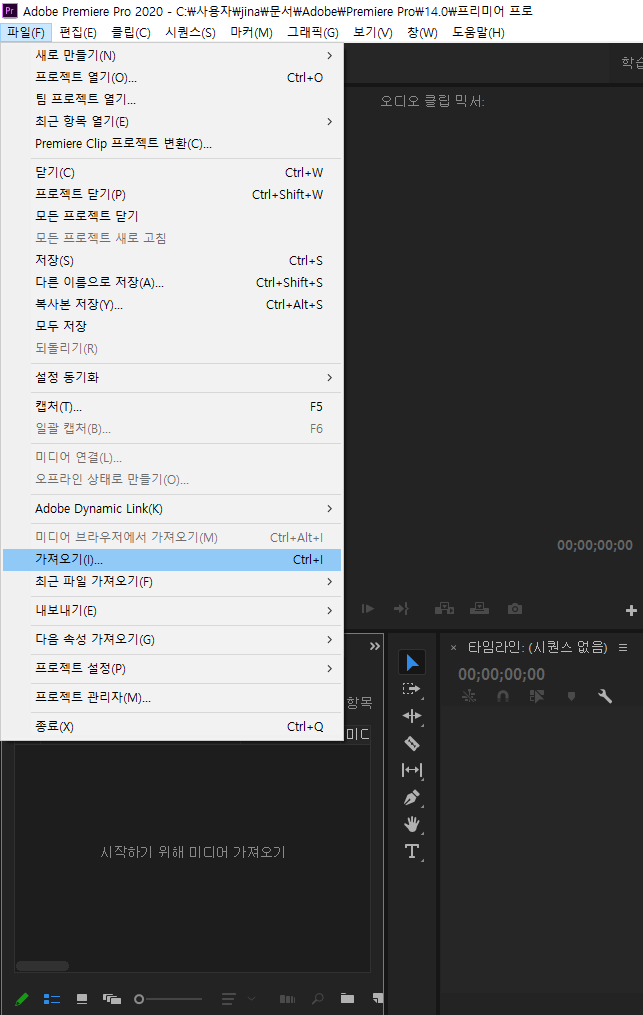The image size is (643, 1015).
Task: Open the timeline panel hamburger menu
Action: coord(623,647)
